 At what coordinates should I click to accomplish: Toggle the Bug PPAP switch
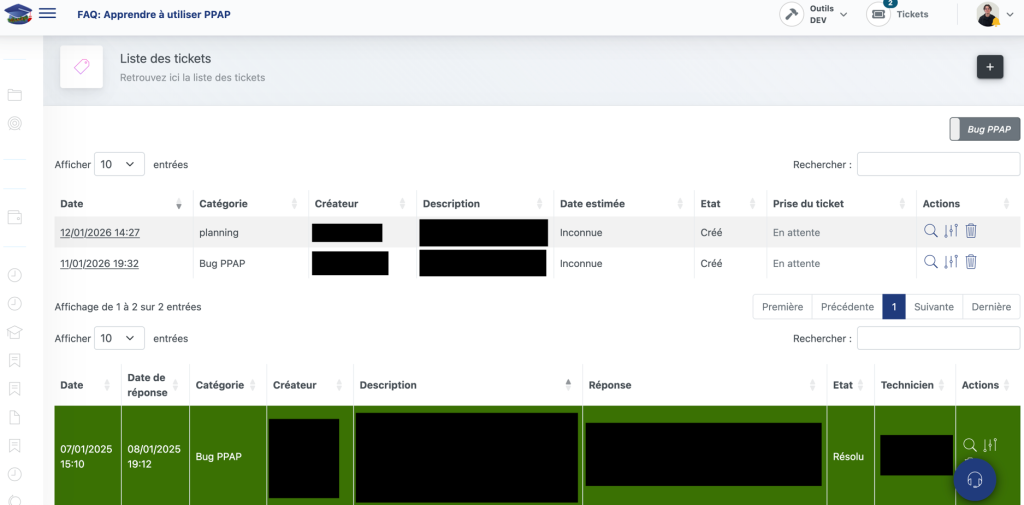[985, 129]
